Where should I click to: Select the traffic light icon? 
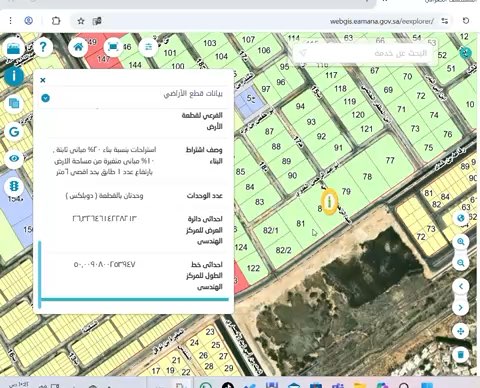(14, 186)
